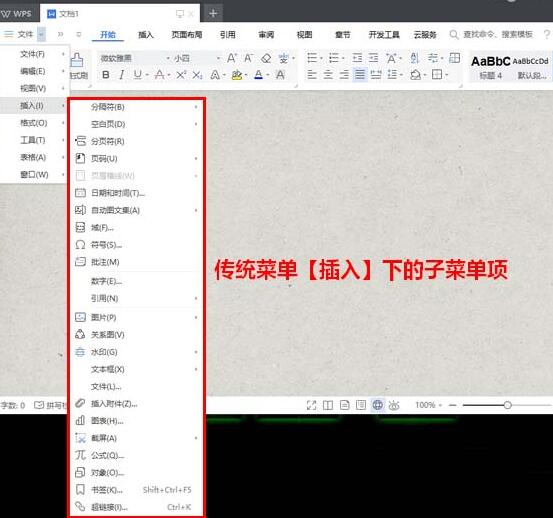Click the numbered list icon
553x518 pixels.
tap(333, 57)
